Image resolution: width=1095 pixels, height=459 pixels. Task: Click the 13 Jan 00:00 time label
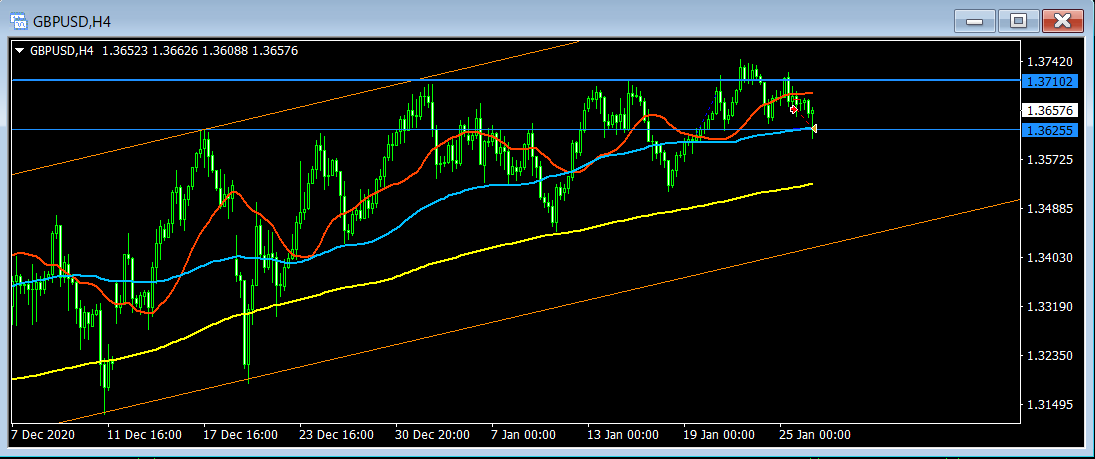(x=624, y=435)
